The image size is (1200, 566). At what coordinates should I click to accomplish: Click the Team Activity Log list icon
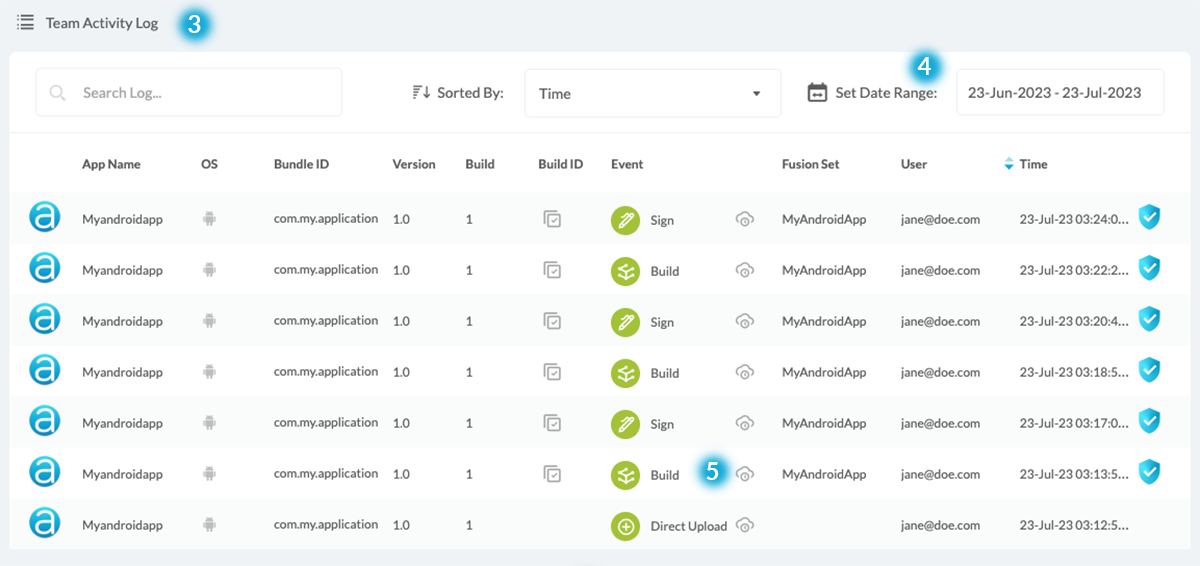[x=26, y=22]
